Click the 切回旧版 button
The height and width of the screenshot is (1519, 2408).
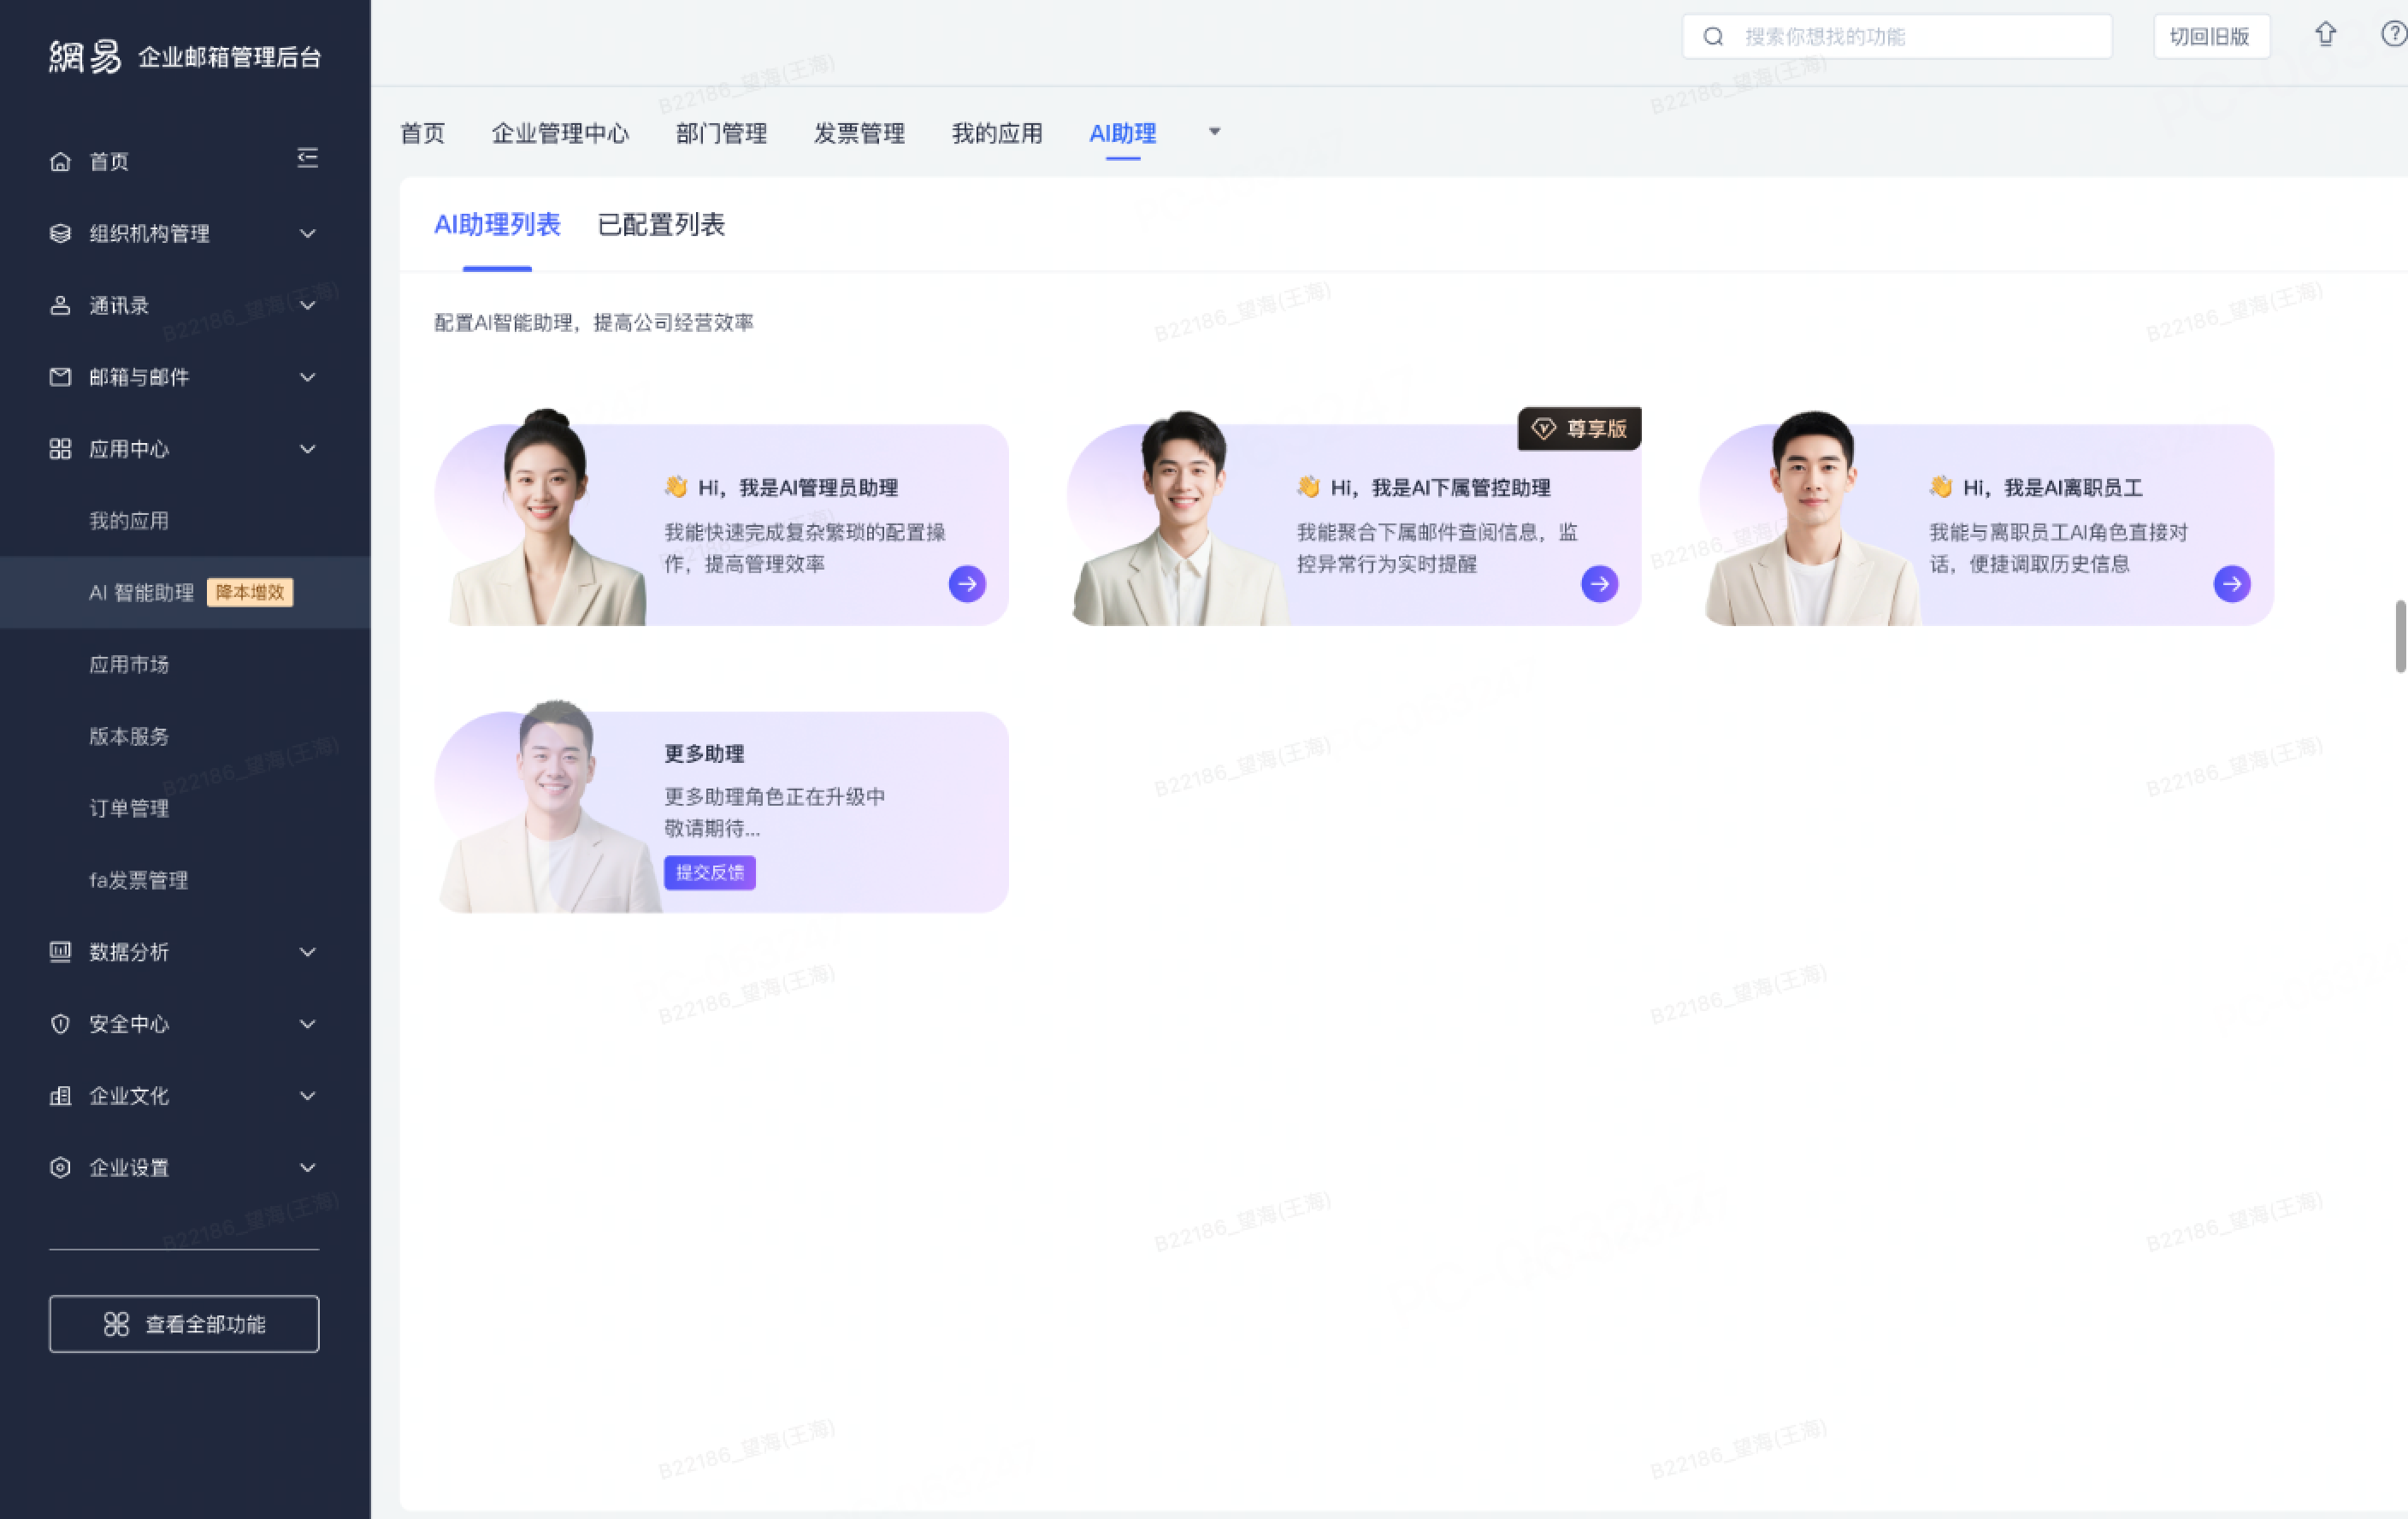(2211, 37)
